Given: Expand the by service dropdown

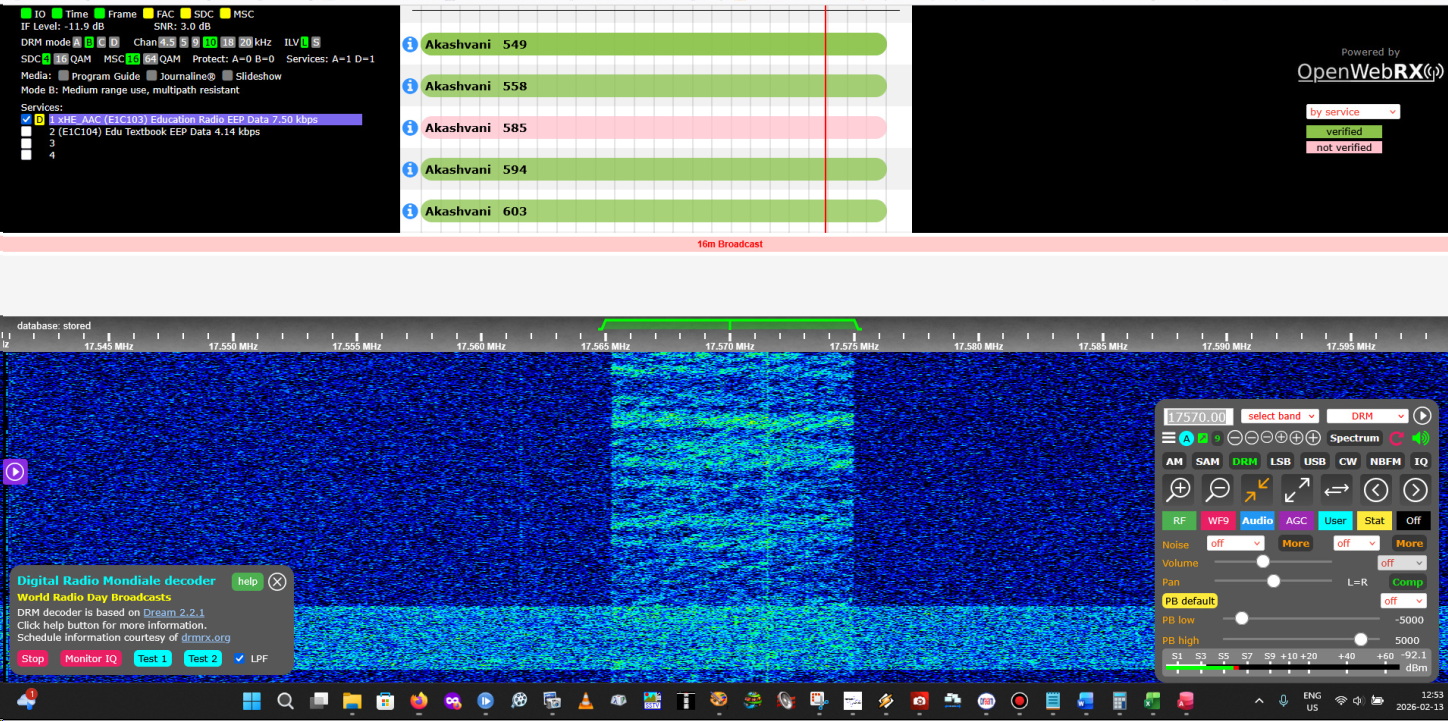Looking at the screenshot, I should (1352, 112).
